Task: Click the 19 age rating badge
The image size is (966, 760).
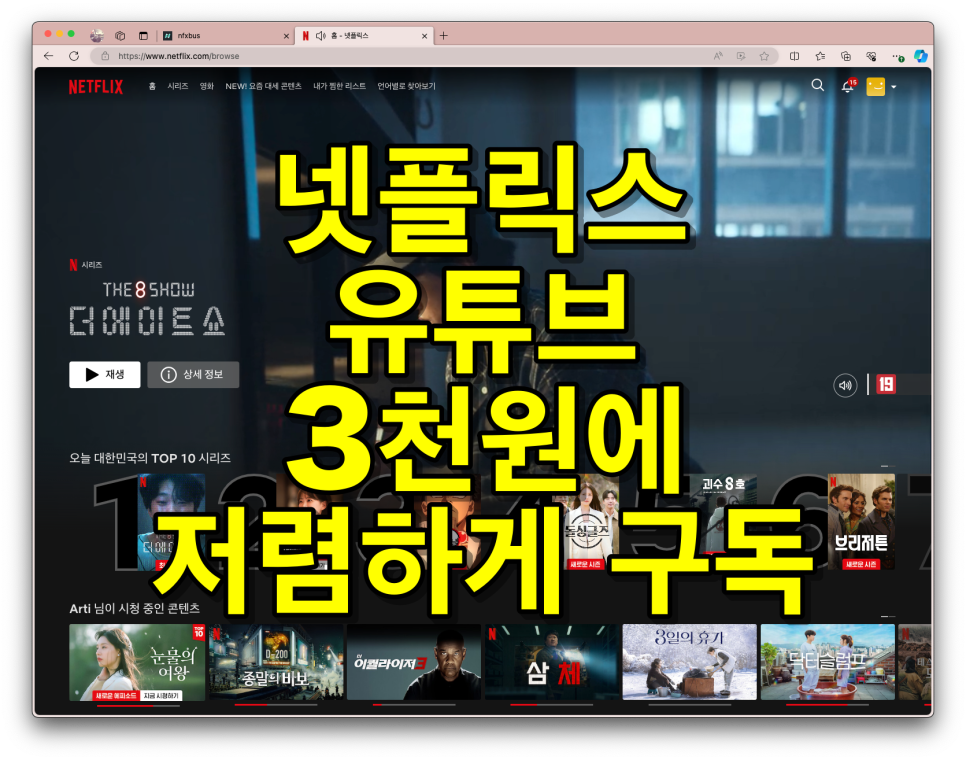Action: 886,385
